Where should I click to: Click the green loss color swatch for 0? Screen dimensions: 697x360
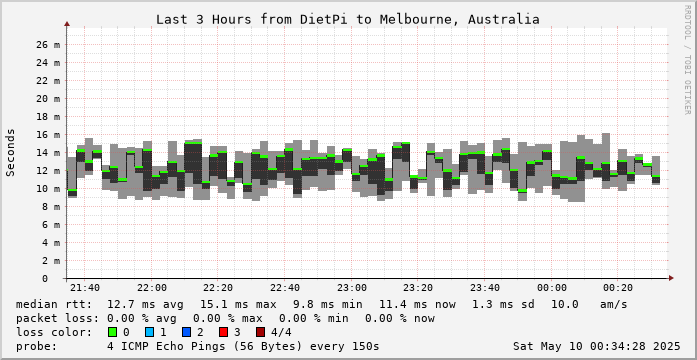pos(112,332)
